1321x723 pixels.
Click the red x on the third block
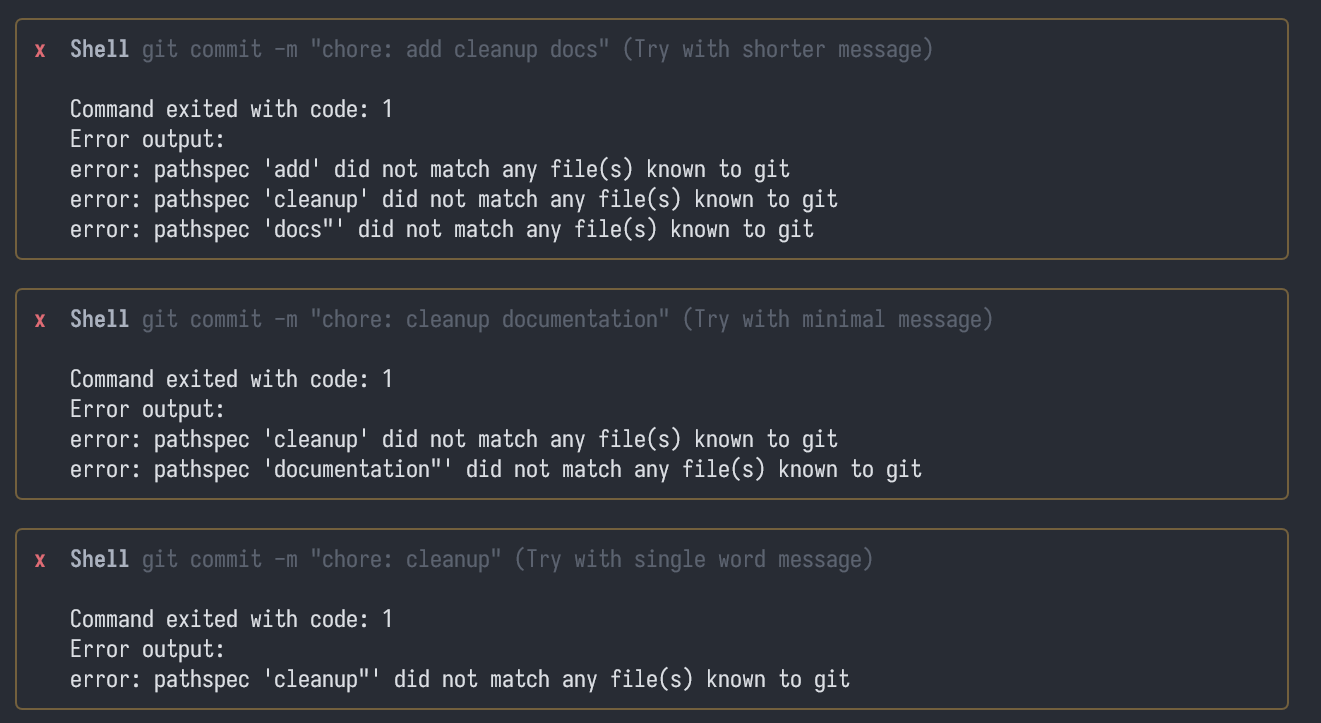(40, 560)
